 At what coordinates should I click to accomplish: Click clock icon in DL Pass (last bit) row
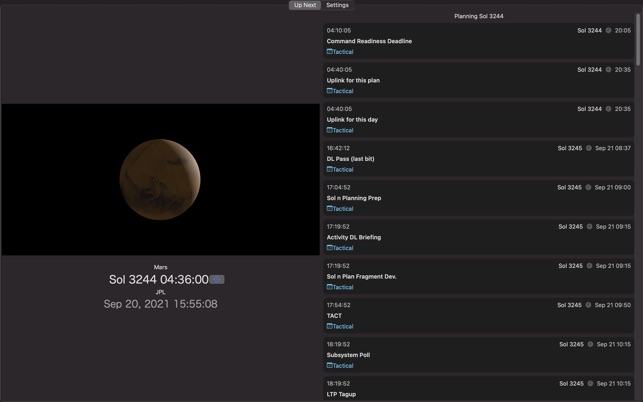pyautogui.click(x=589, y=148)
